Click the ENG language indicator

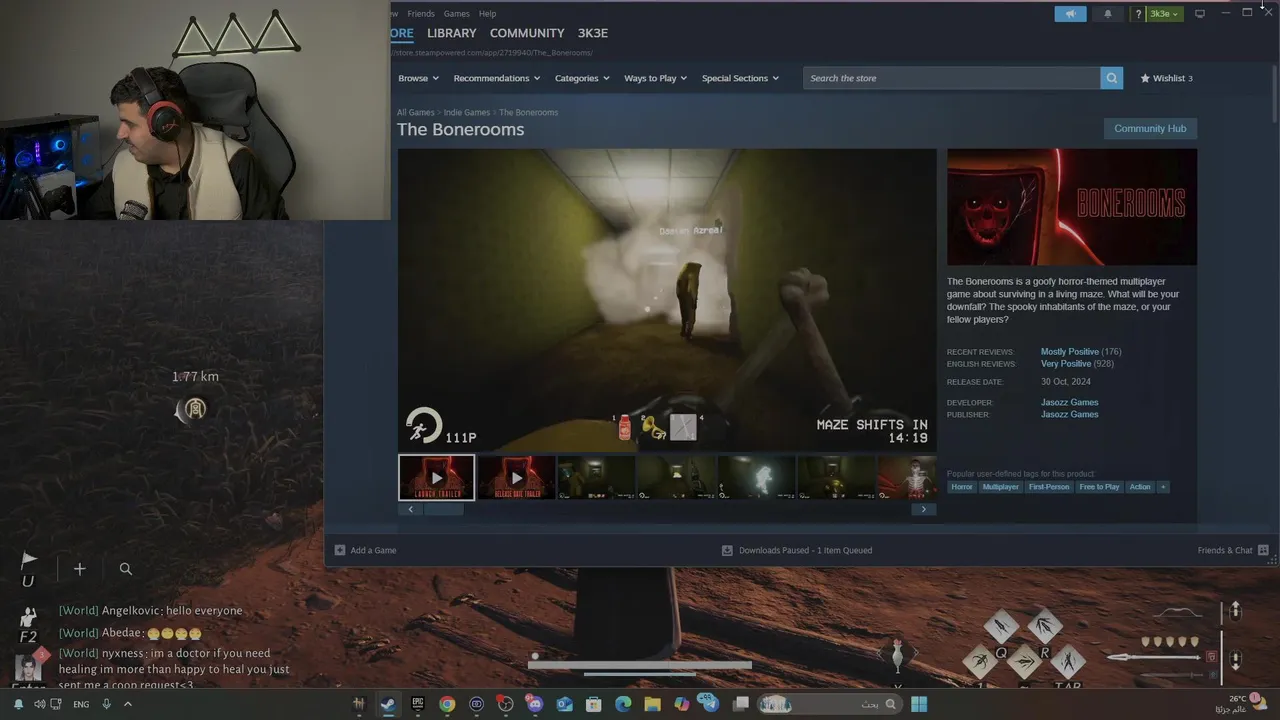[x=81, y=704]
